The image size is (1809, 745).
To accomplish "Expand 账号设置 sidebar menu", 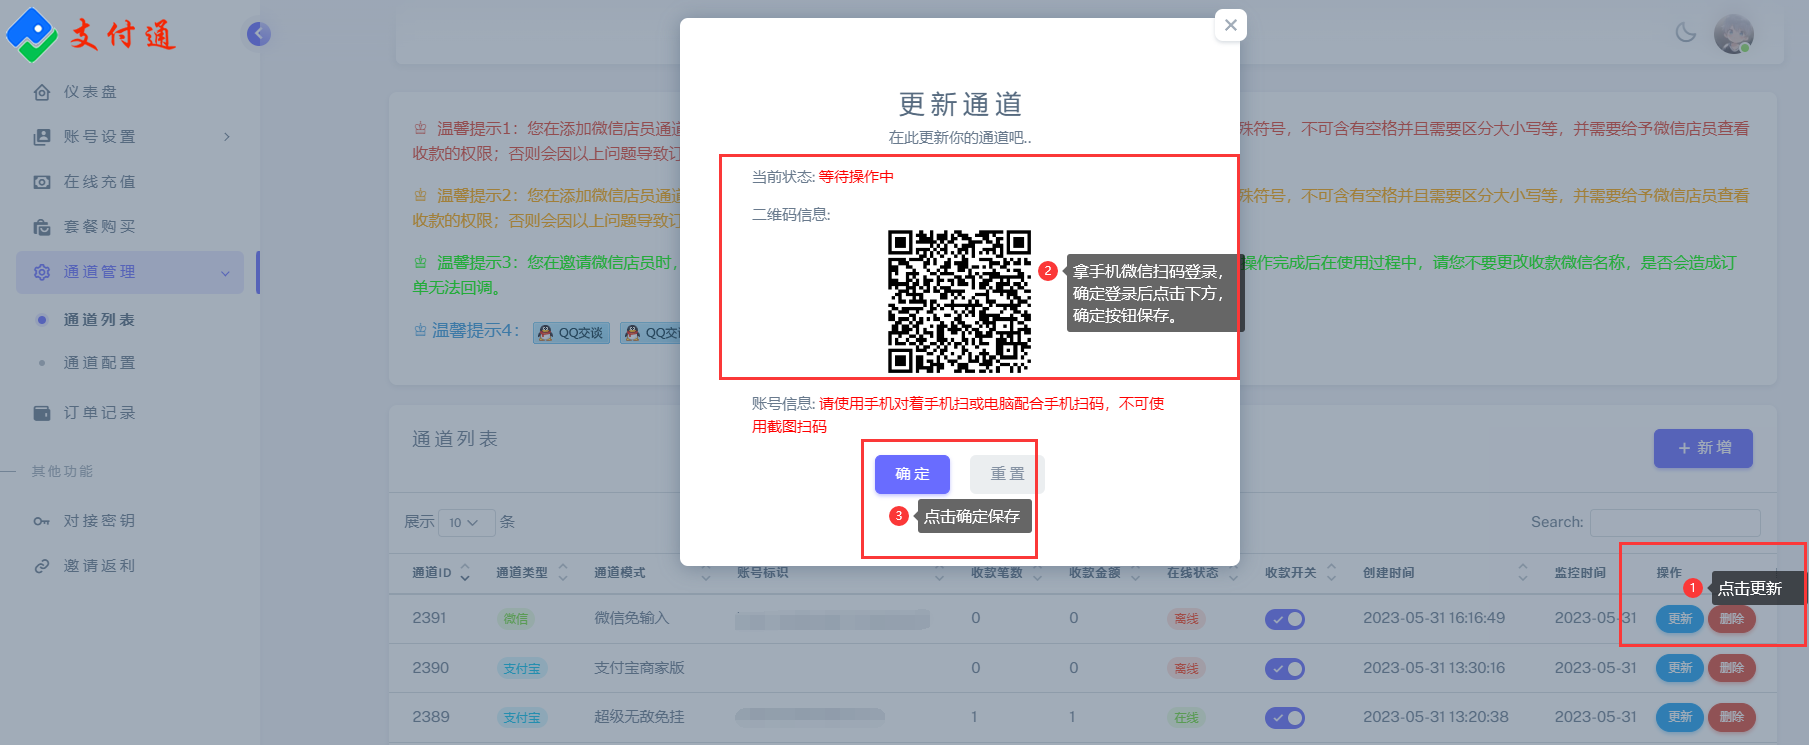I will (x=130, y=137).
